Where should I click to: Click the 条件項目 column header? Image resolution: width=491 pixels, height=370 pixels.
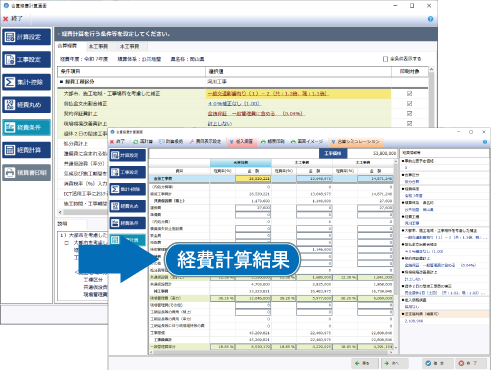click(x=131, y=71)
